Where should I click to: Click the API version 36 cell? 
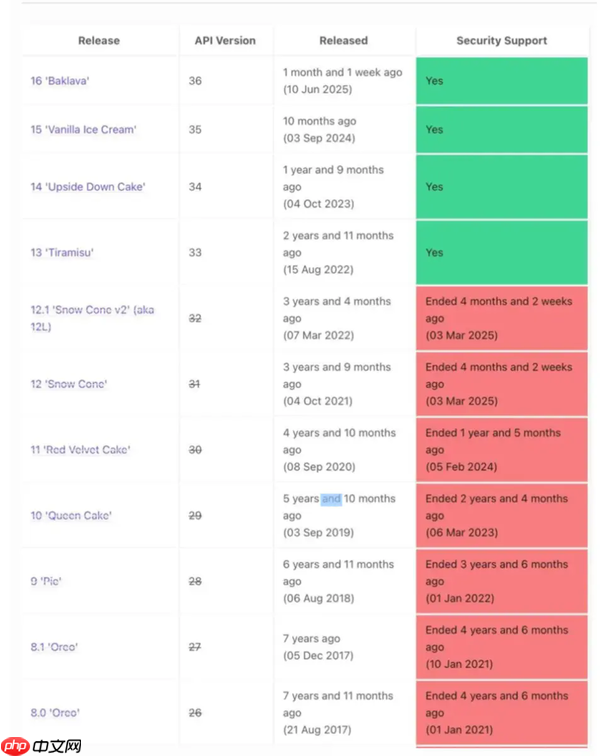pos(195,81)
